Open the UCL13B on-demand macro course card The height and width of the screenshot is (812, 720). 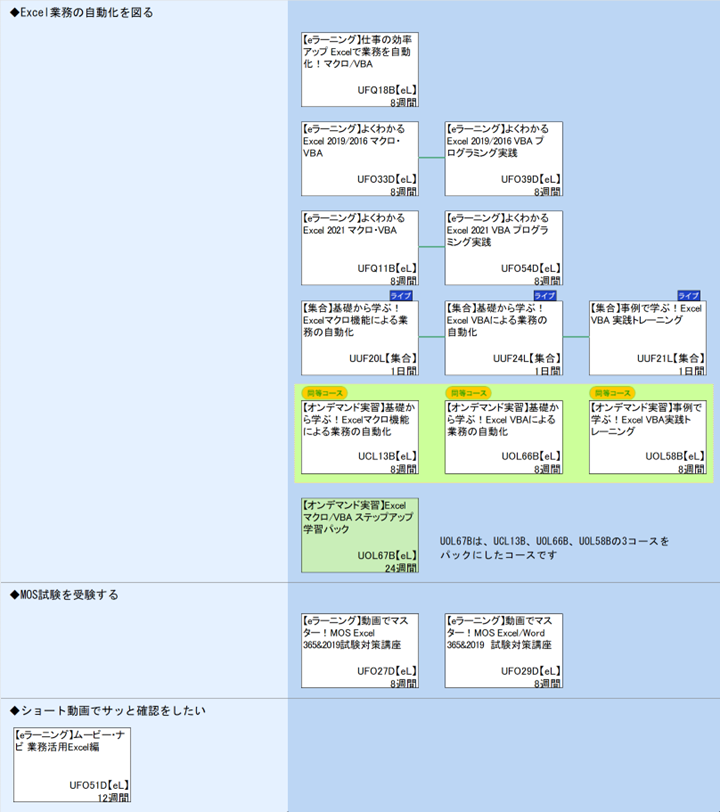(x=360, y=437)
